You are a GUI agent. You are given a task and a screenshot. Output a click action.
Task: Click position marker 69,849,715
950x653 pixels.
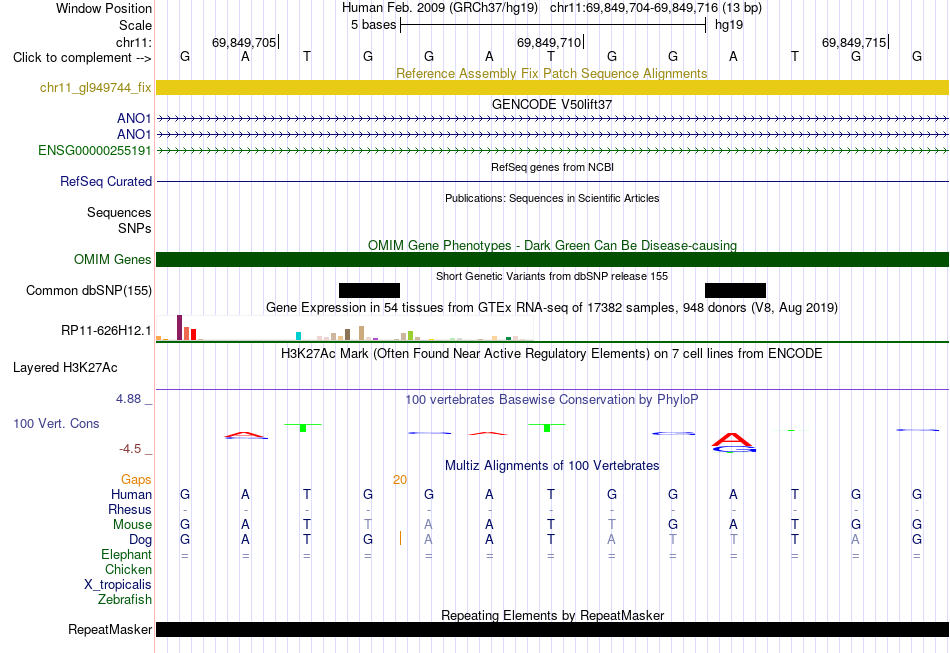click(855, 42)
